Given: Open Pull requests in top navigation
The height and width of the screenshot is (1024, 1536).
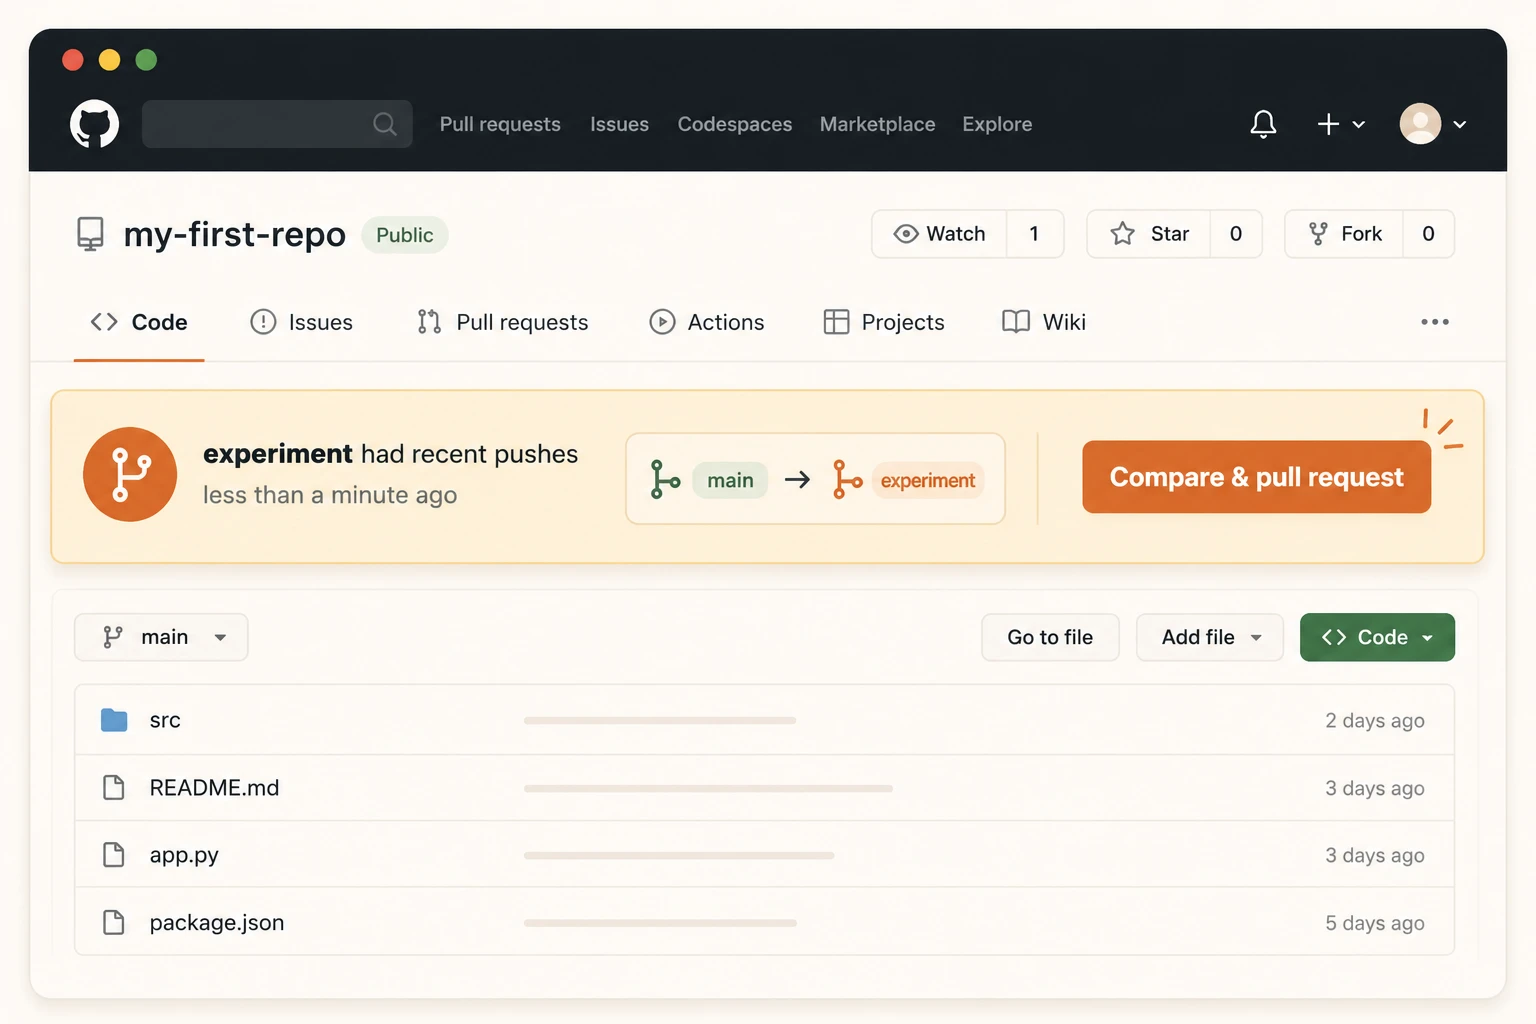Looking at the screenshot, I should (x=500, y=124).
